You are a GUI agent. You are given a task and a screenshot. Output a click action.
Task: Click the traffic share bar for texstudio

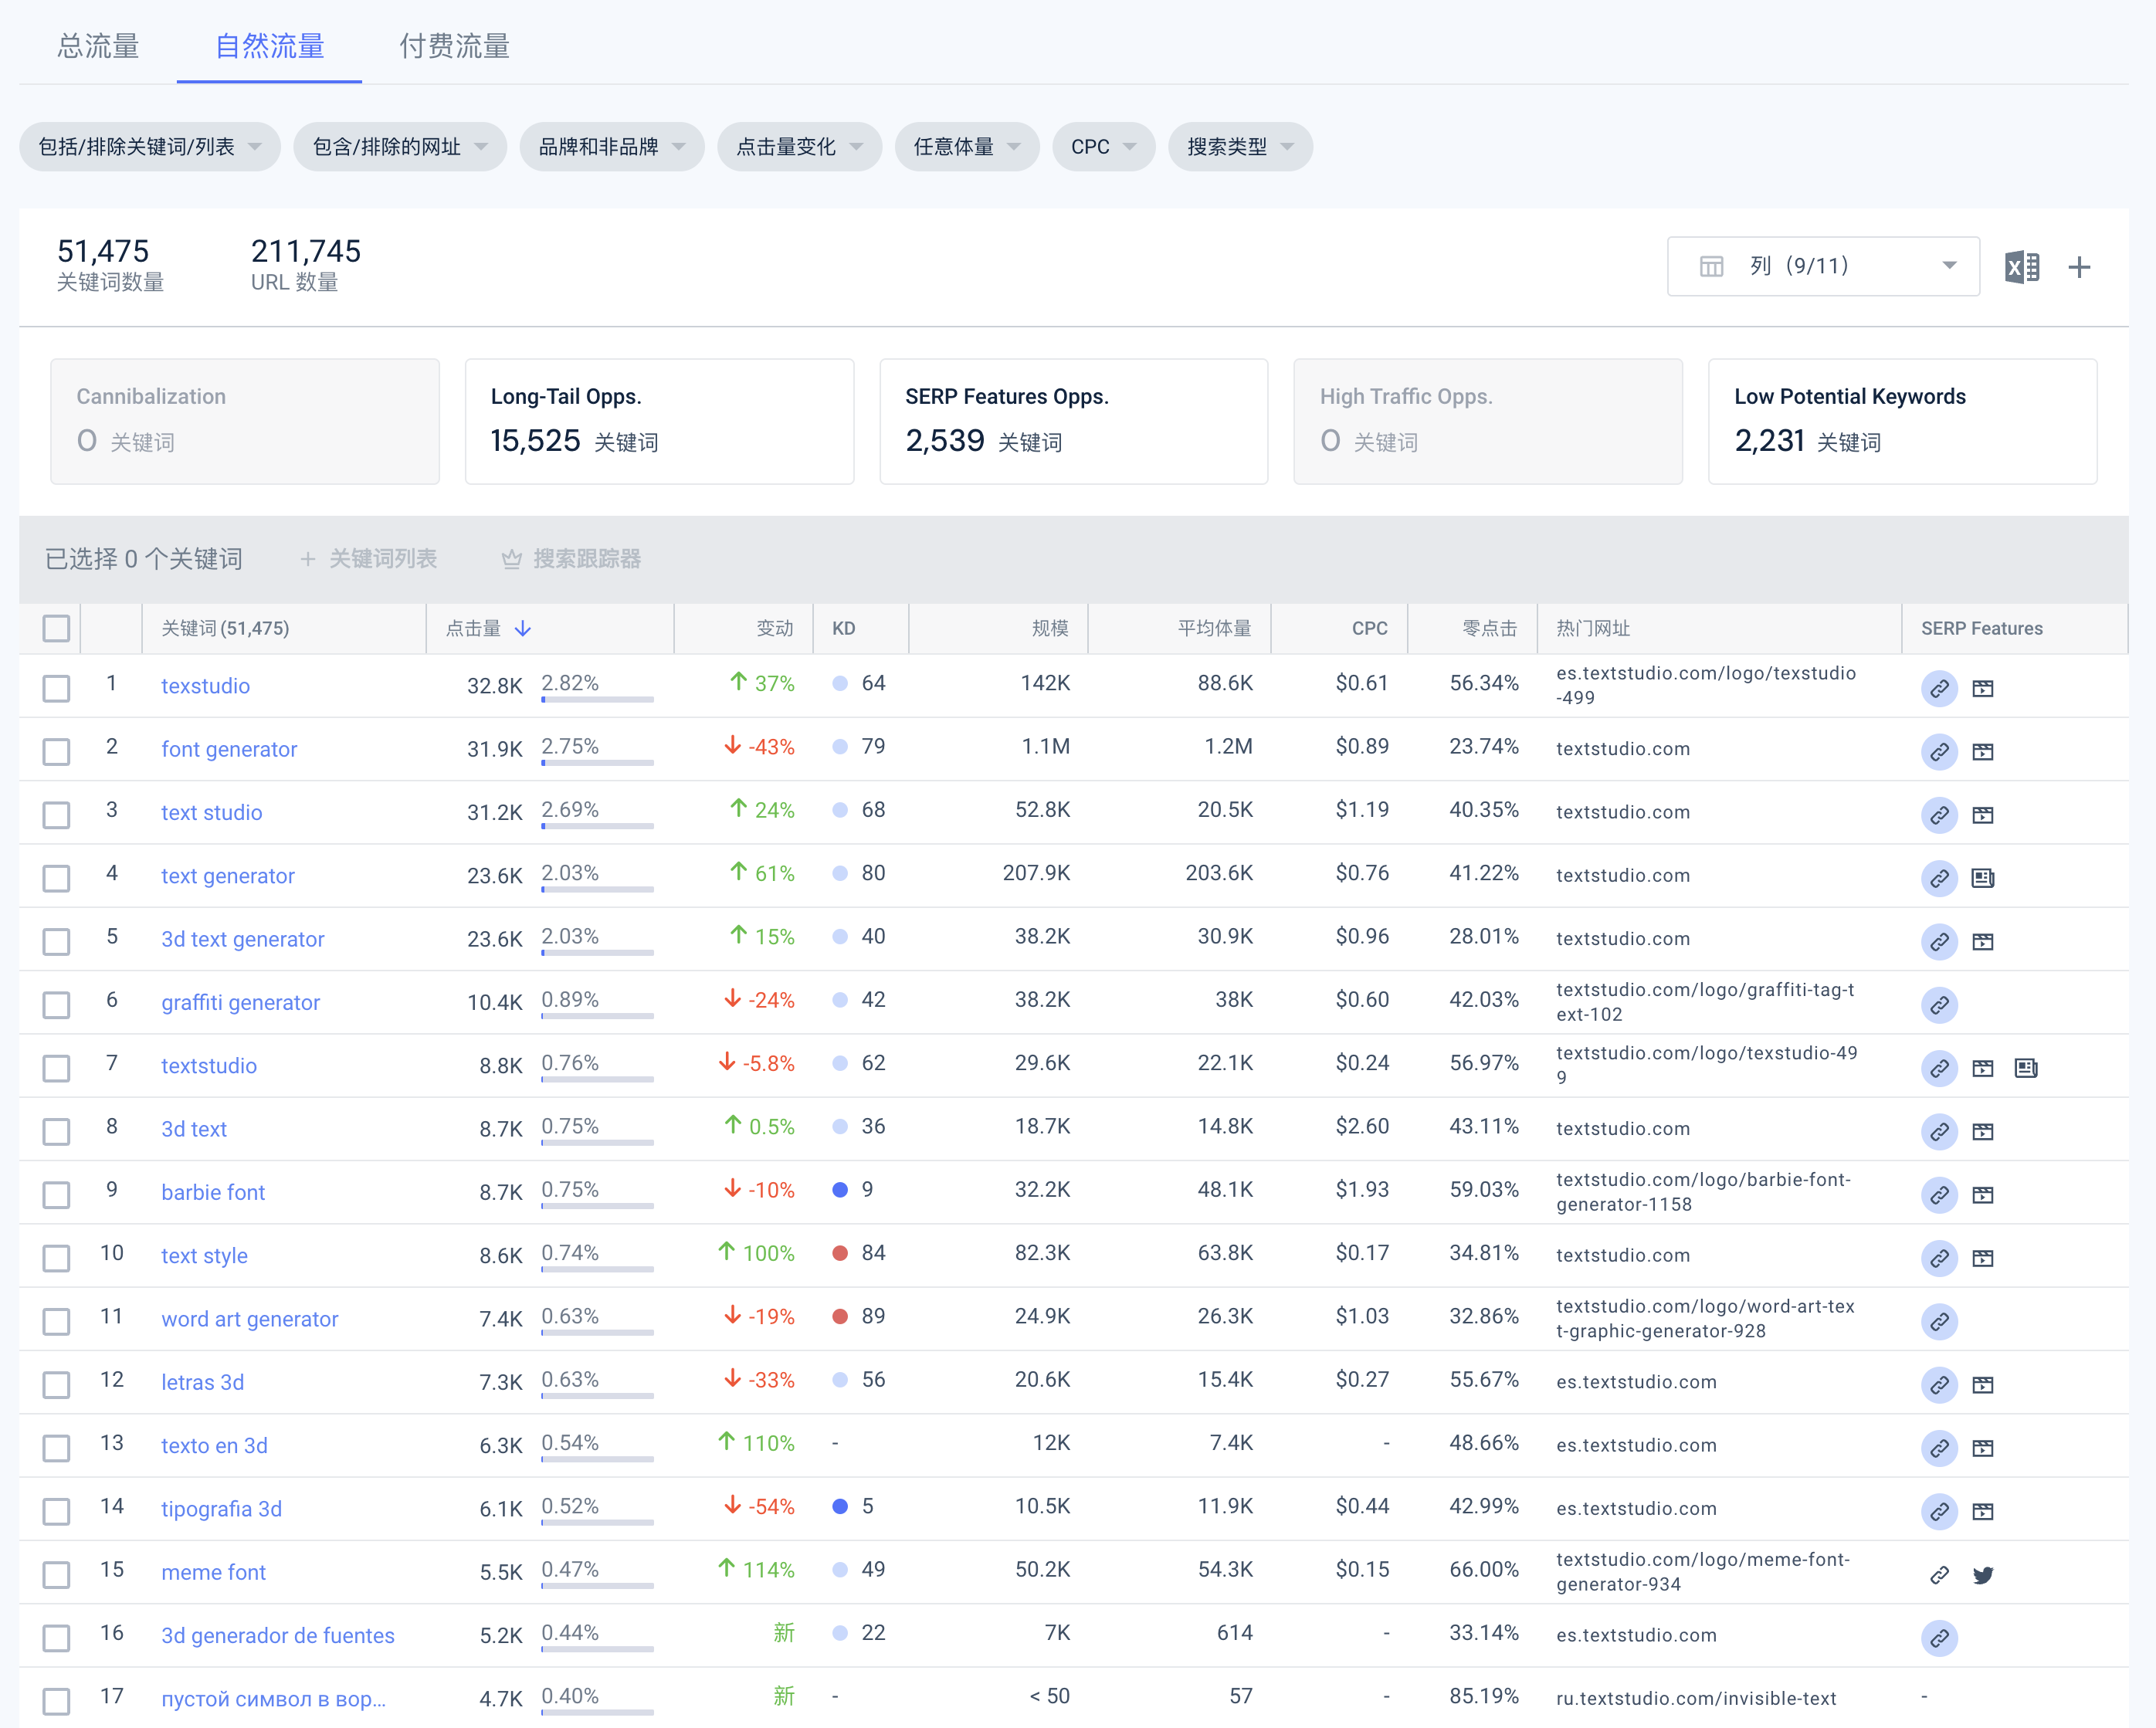(597, 699)
